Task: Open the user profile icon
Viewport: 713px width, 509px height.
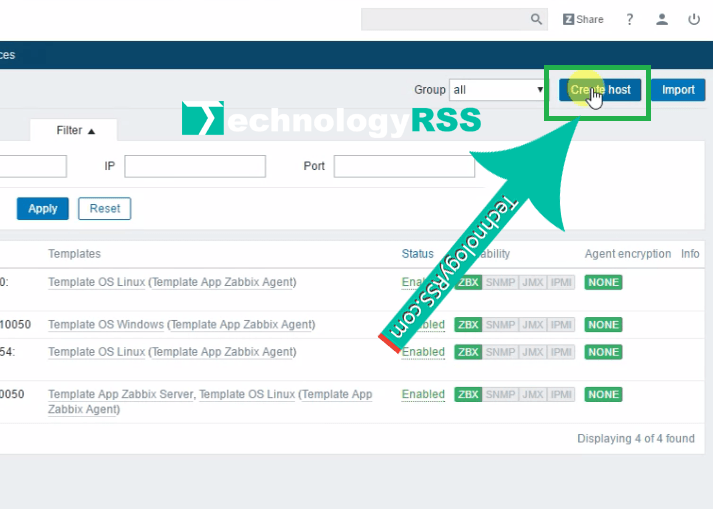Action: tap(662, 19)
